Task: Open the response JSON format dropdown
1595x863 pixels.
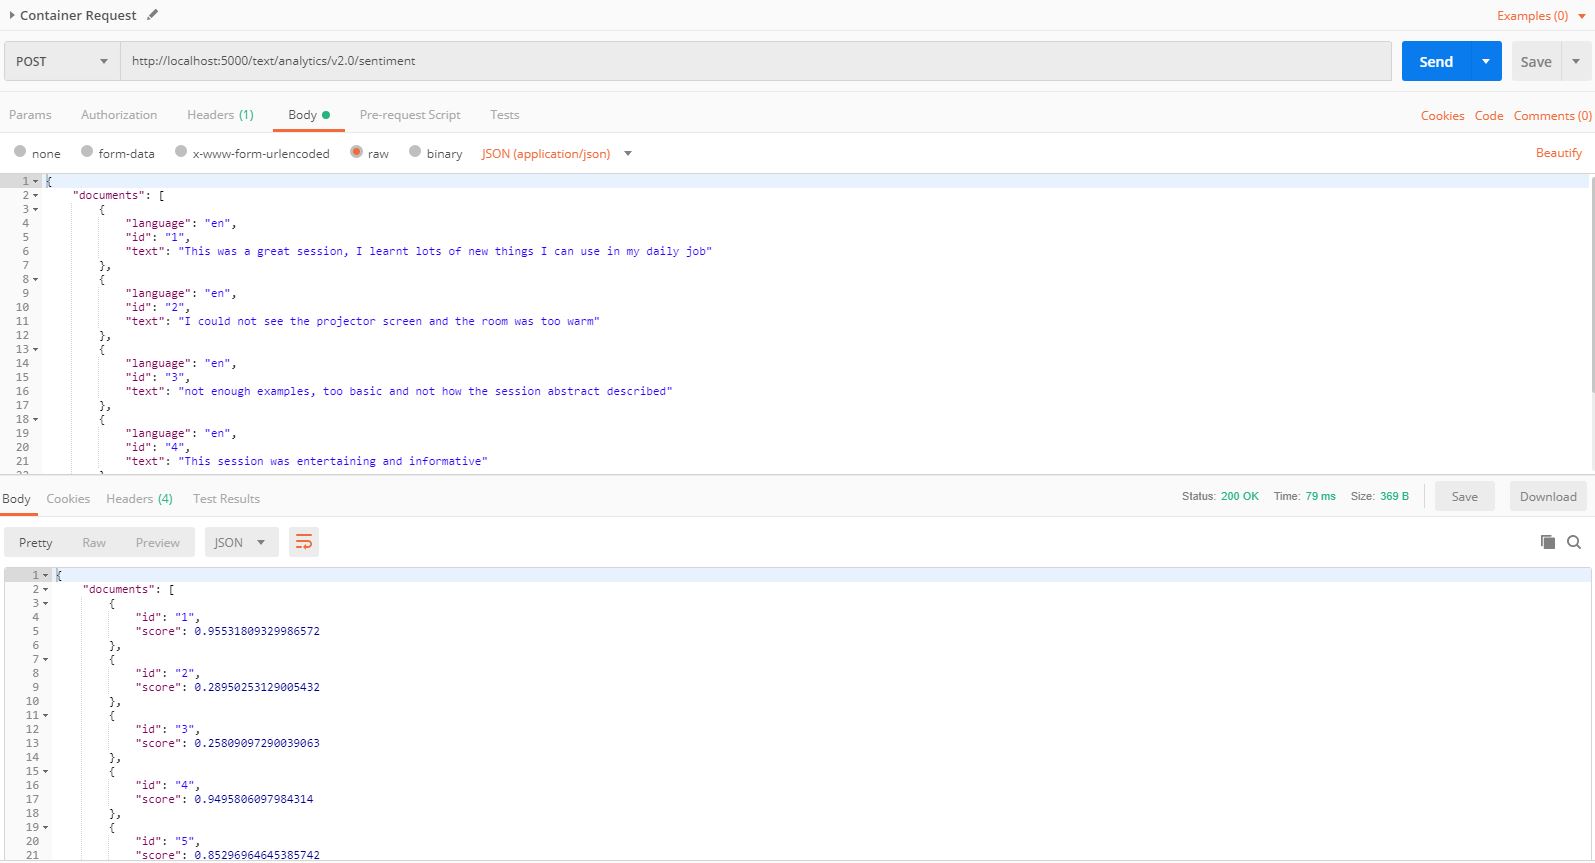Action: coord(241,543)
